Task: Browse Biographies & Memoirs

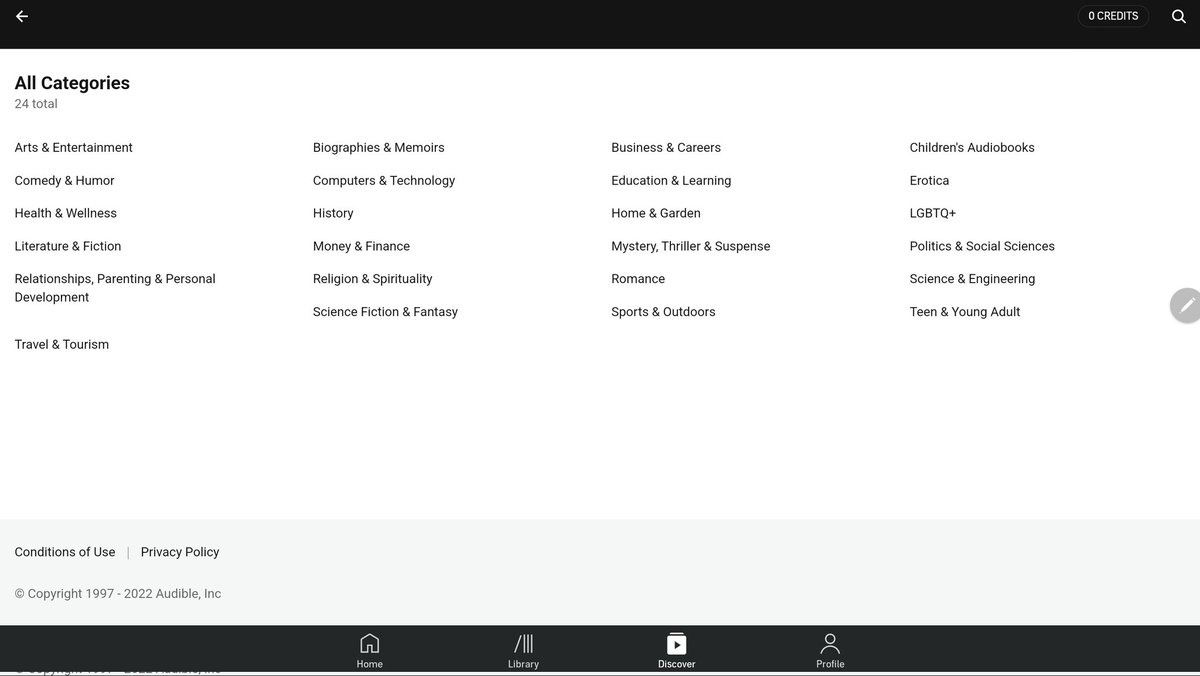Action: 379,148
